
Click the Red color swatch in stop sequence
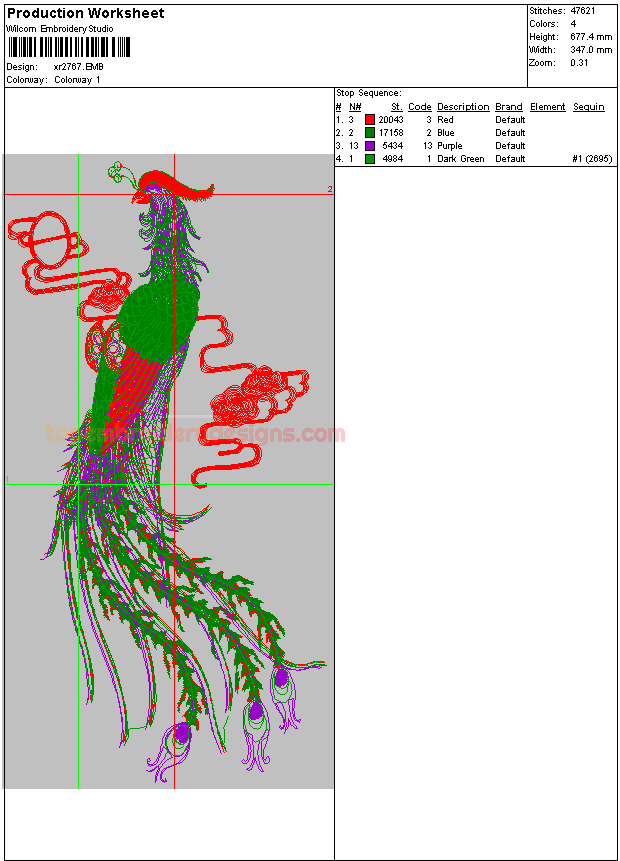(x=370, y=120)
